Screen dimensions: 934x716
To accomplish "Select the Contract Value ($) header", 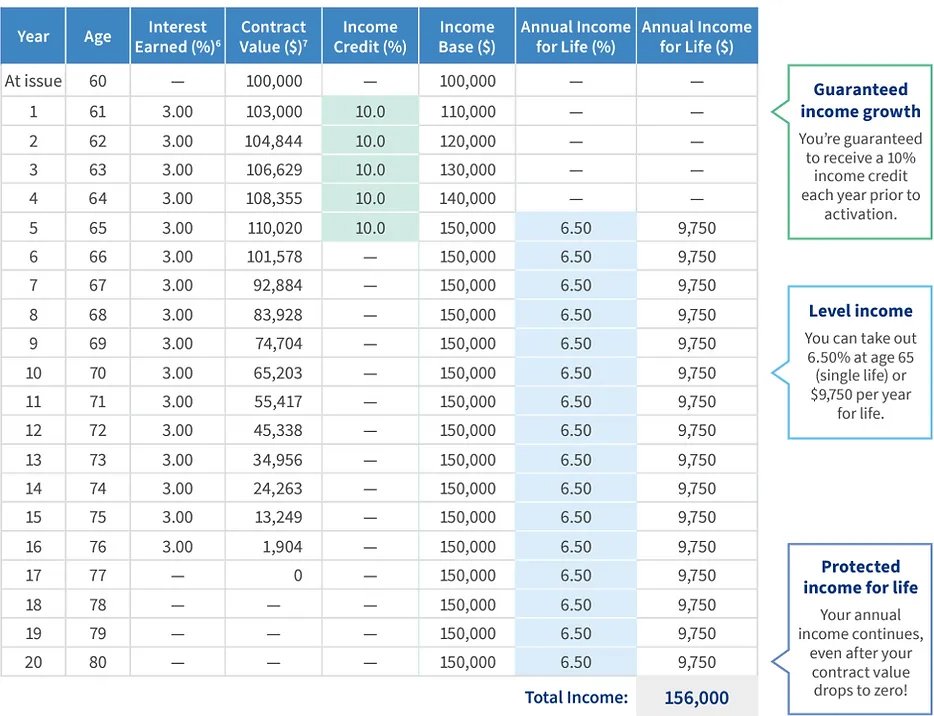I will tap(273, 36).
